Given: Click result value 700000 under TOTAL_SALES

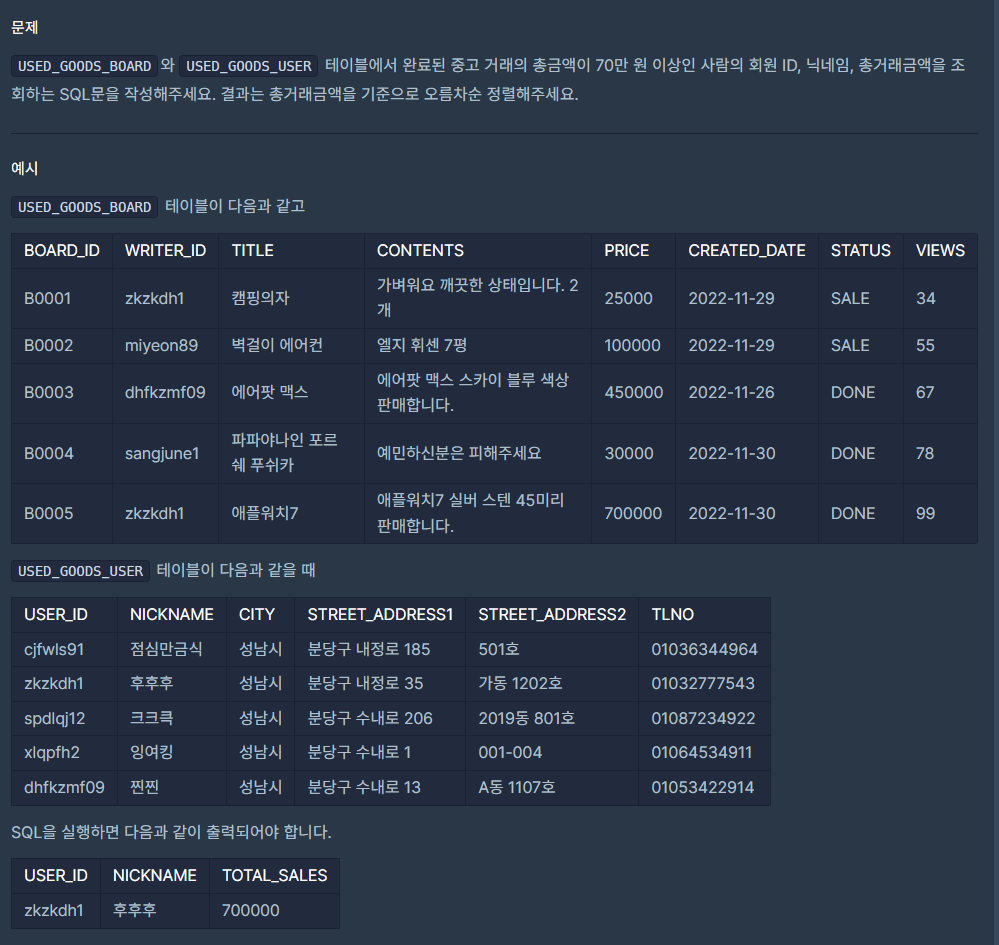Looking at the screenshot, I should pos(250,911).
